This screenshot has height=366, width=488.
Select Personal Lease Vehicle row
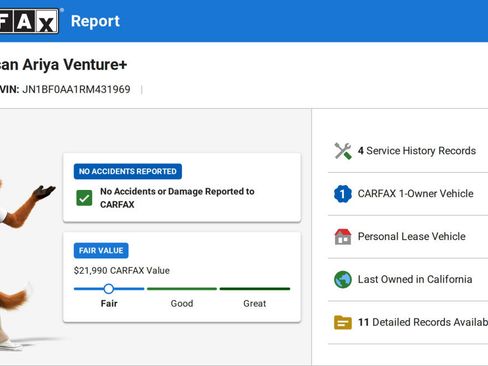click(408, 237)
